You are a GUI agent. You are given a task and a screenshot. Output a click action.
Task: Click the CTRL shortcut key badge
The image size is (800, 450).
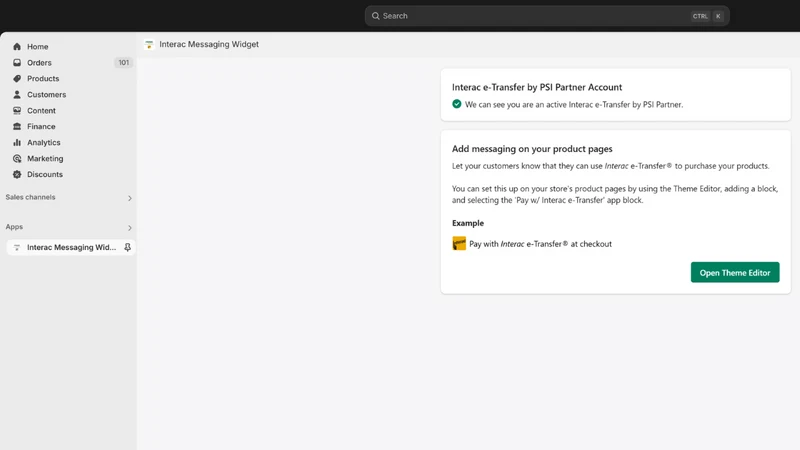point(700,16)
